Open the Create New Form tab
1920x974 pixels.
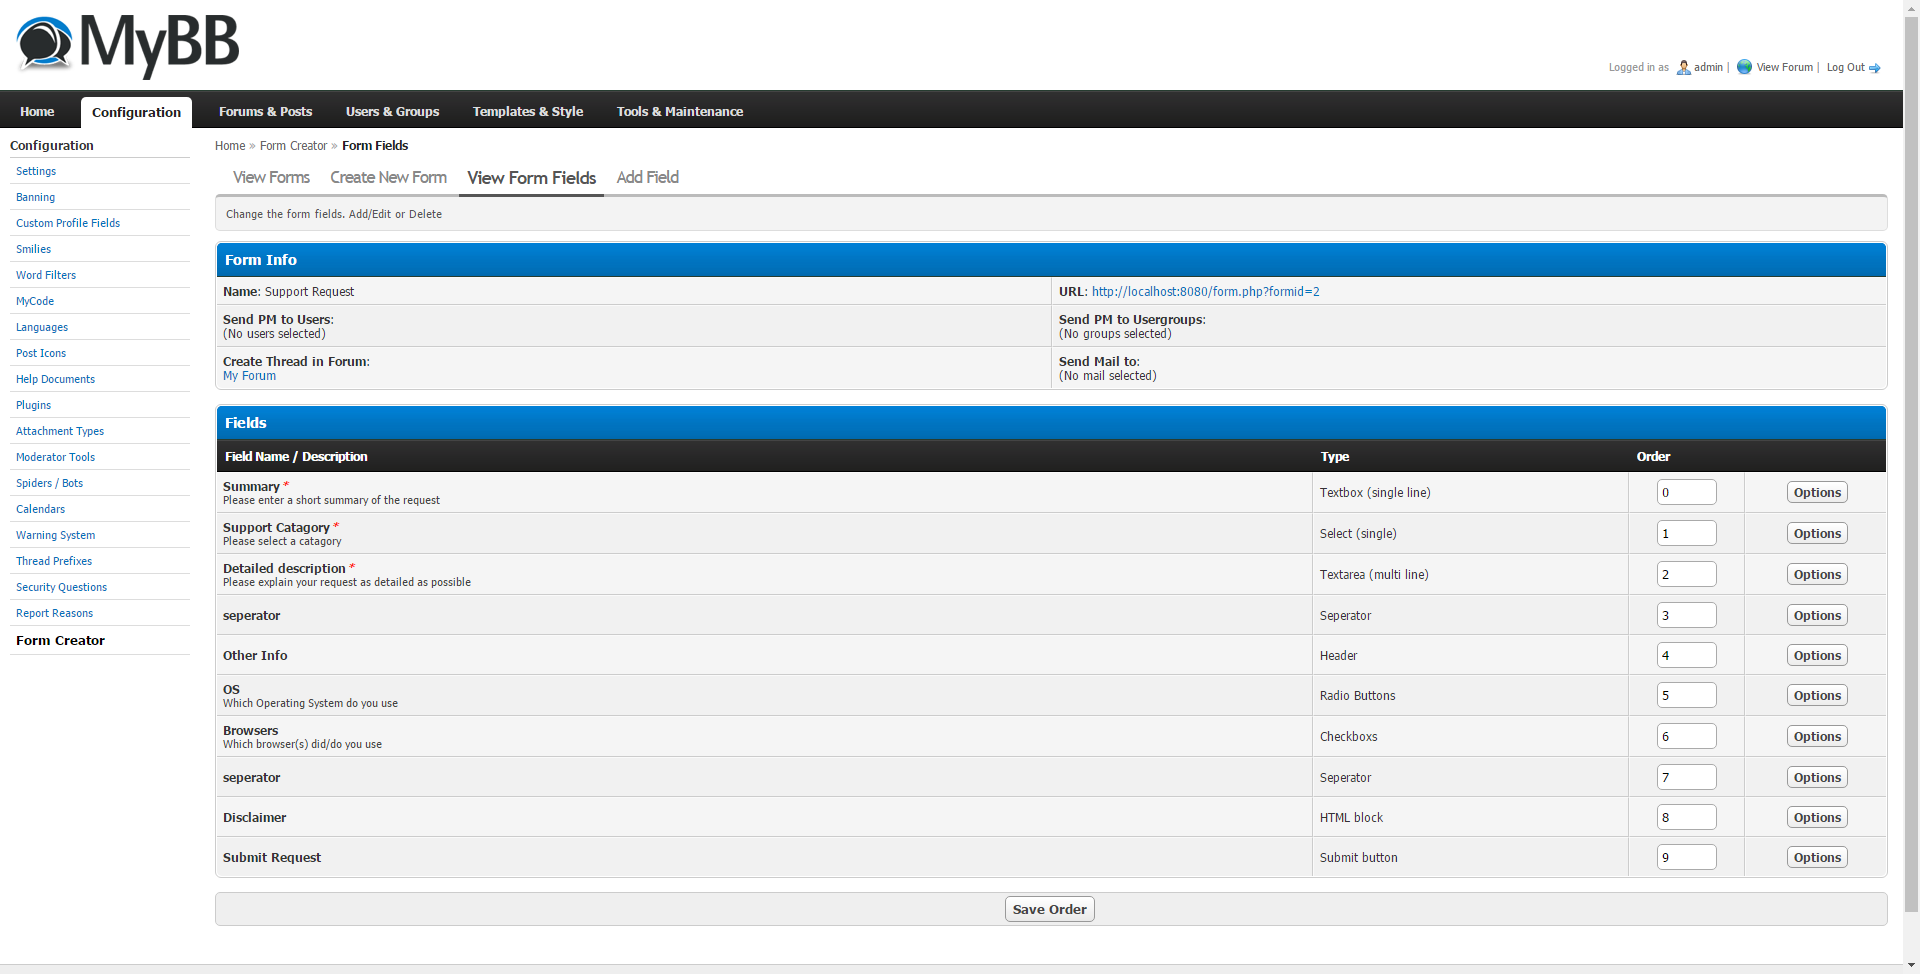click(388, 177)
